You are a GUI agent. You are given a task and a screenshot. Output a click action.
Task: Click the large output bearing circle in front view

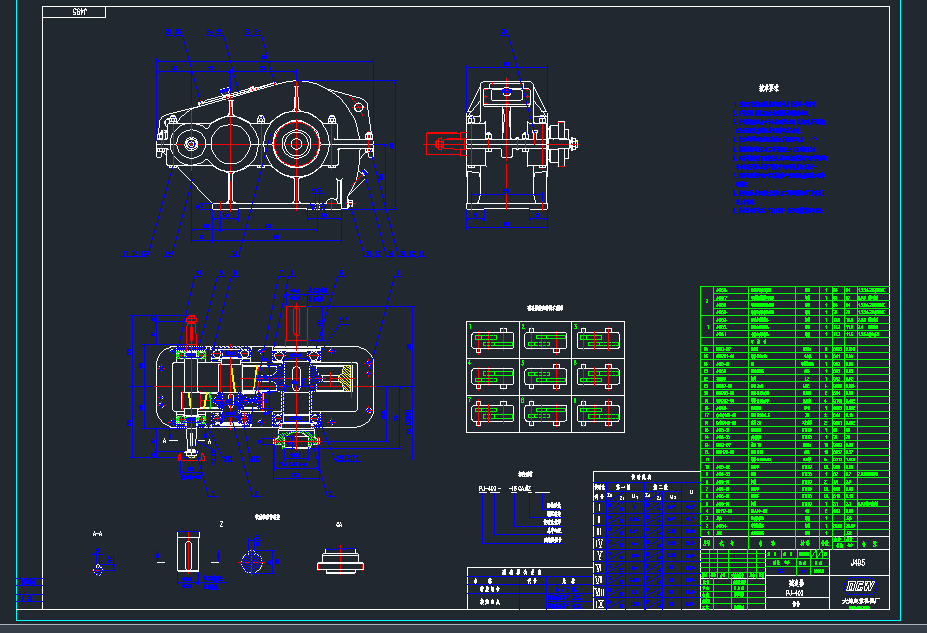click(x=296, y=144)
